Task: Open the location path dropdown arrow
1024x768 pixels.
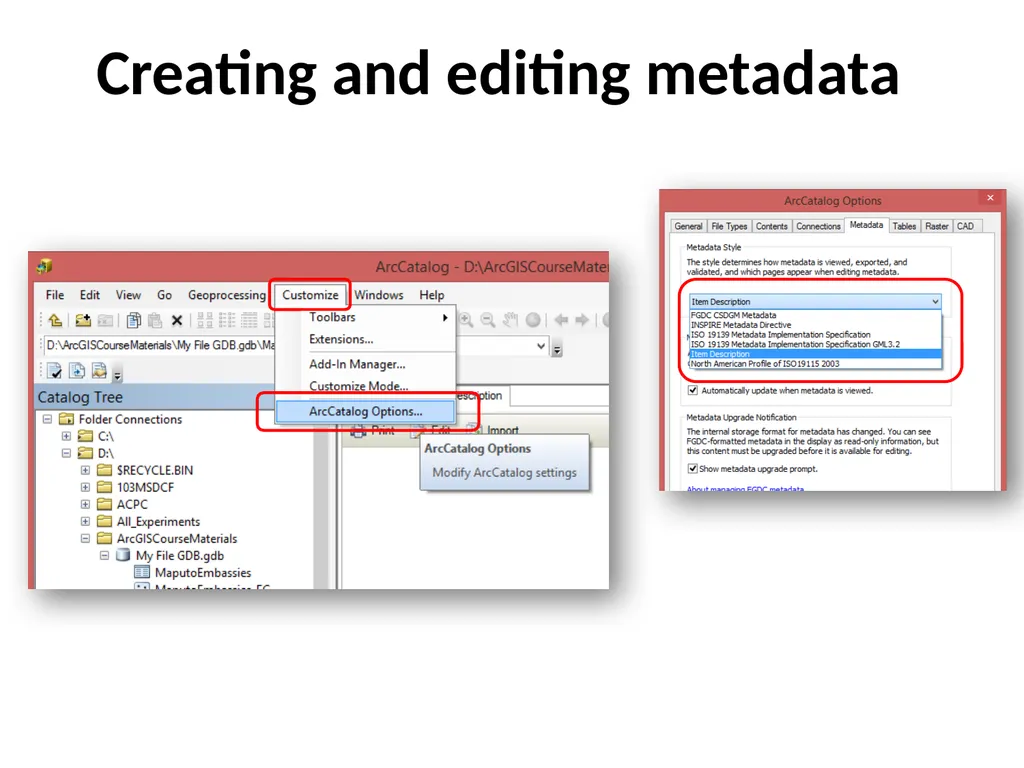Action: pyautogui.click(x=541, y=345)
